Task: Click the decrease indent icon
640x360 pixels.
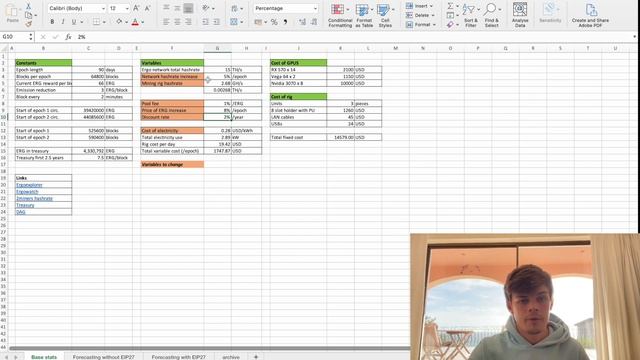Action: (205, 22)
